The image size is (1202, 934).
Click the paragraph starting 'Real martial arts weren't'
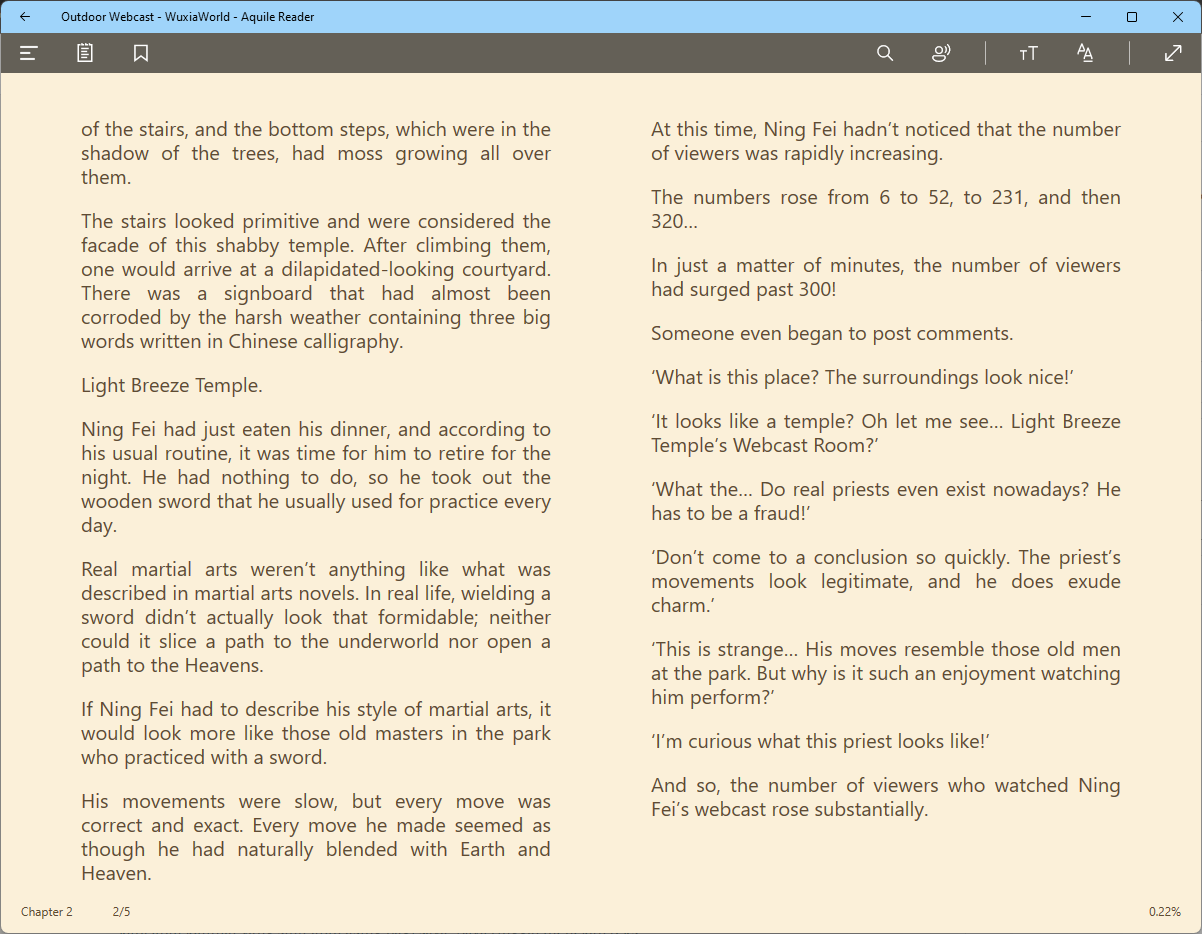pos(315,618)
